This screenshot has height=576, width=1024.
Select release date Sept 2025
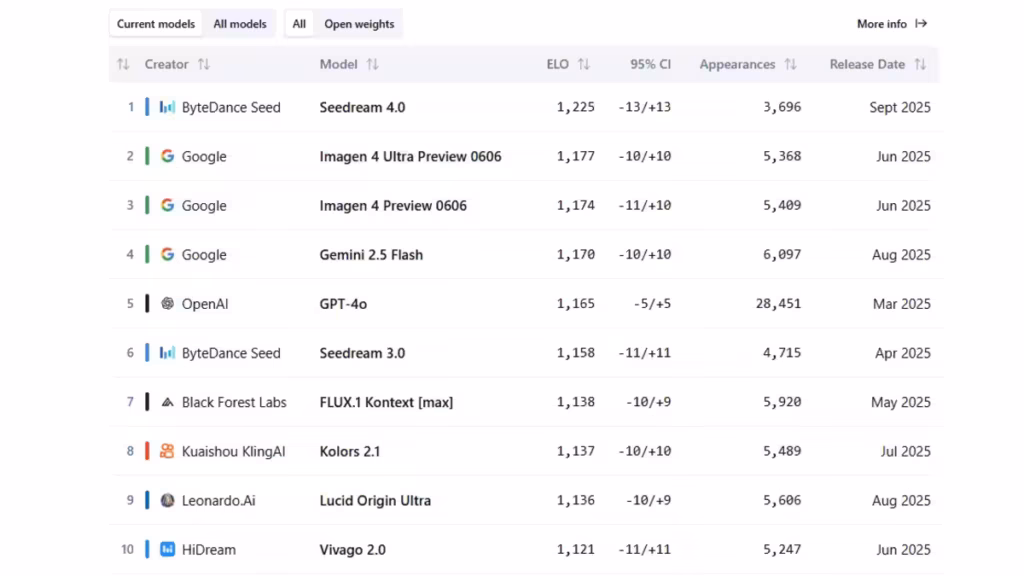click(900, 107)
